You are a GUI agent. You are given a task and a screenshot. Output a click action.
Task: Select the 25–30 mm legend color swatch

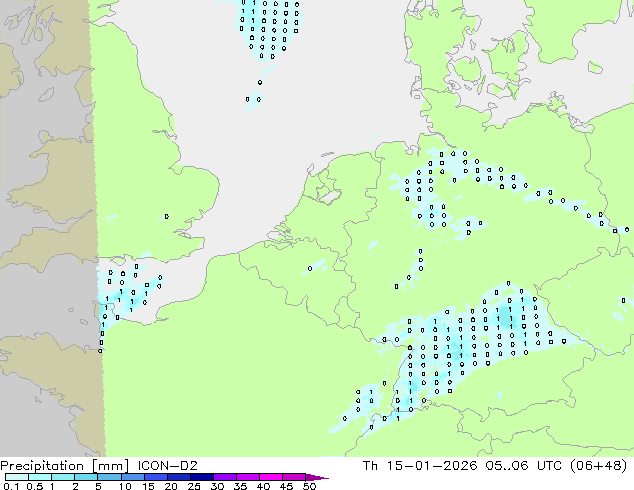tap(201, 477)
